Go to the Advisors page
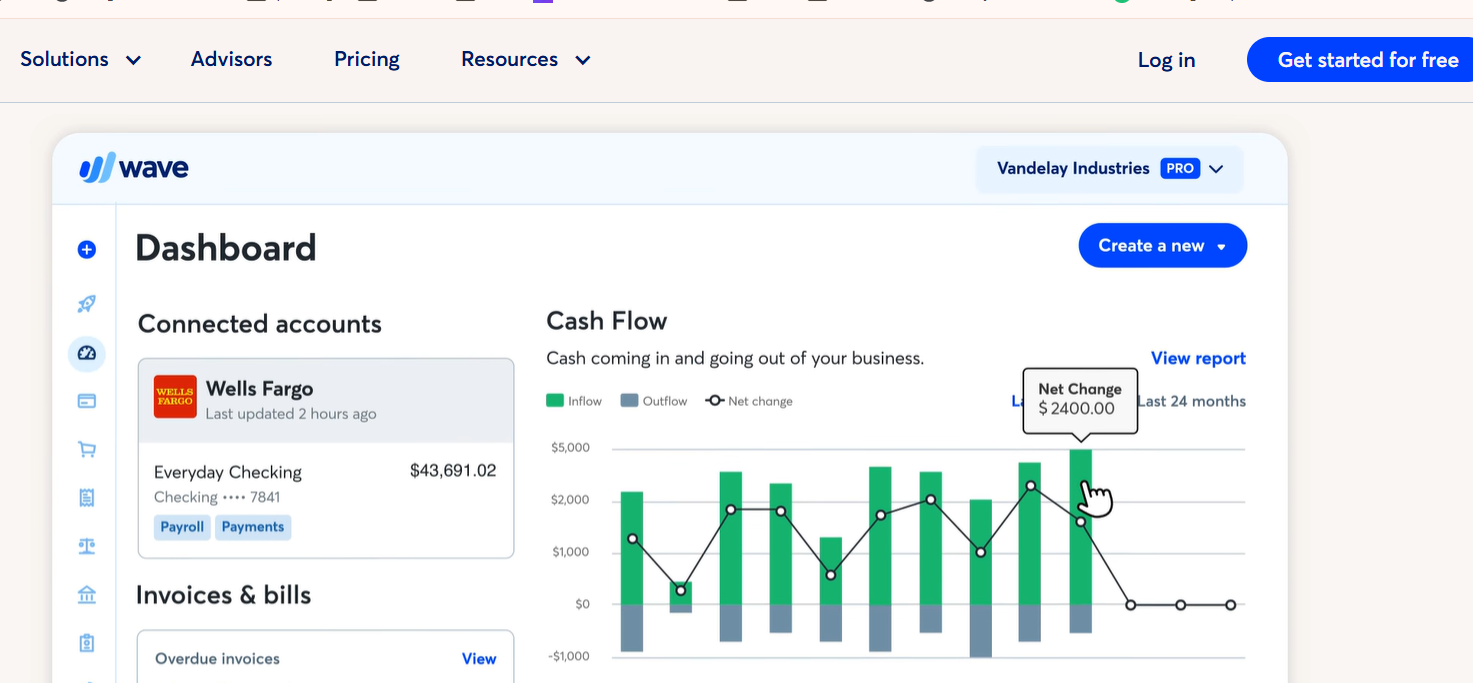This screenshot has height=683, width=1473. click(x=231, y=59)
